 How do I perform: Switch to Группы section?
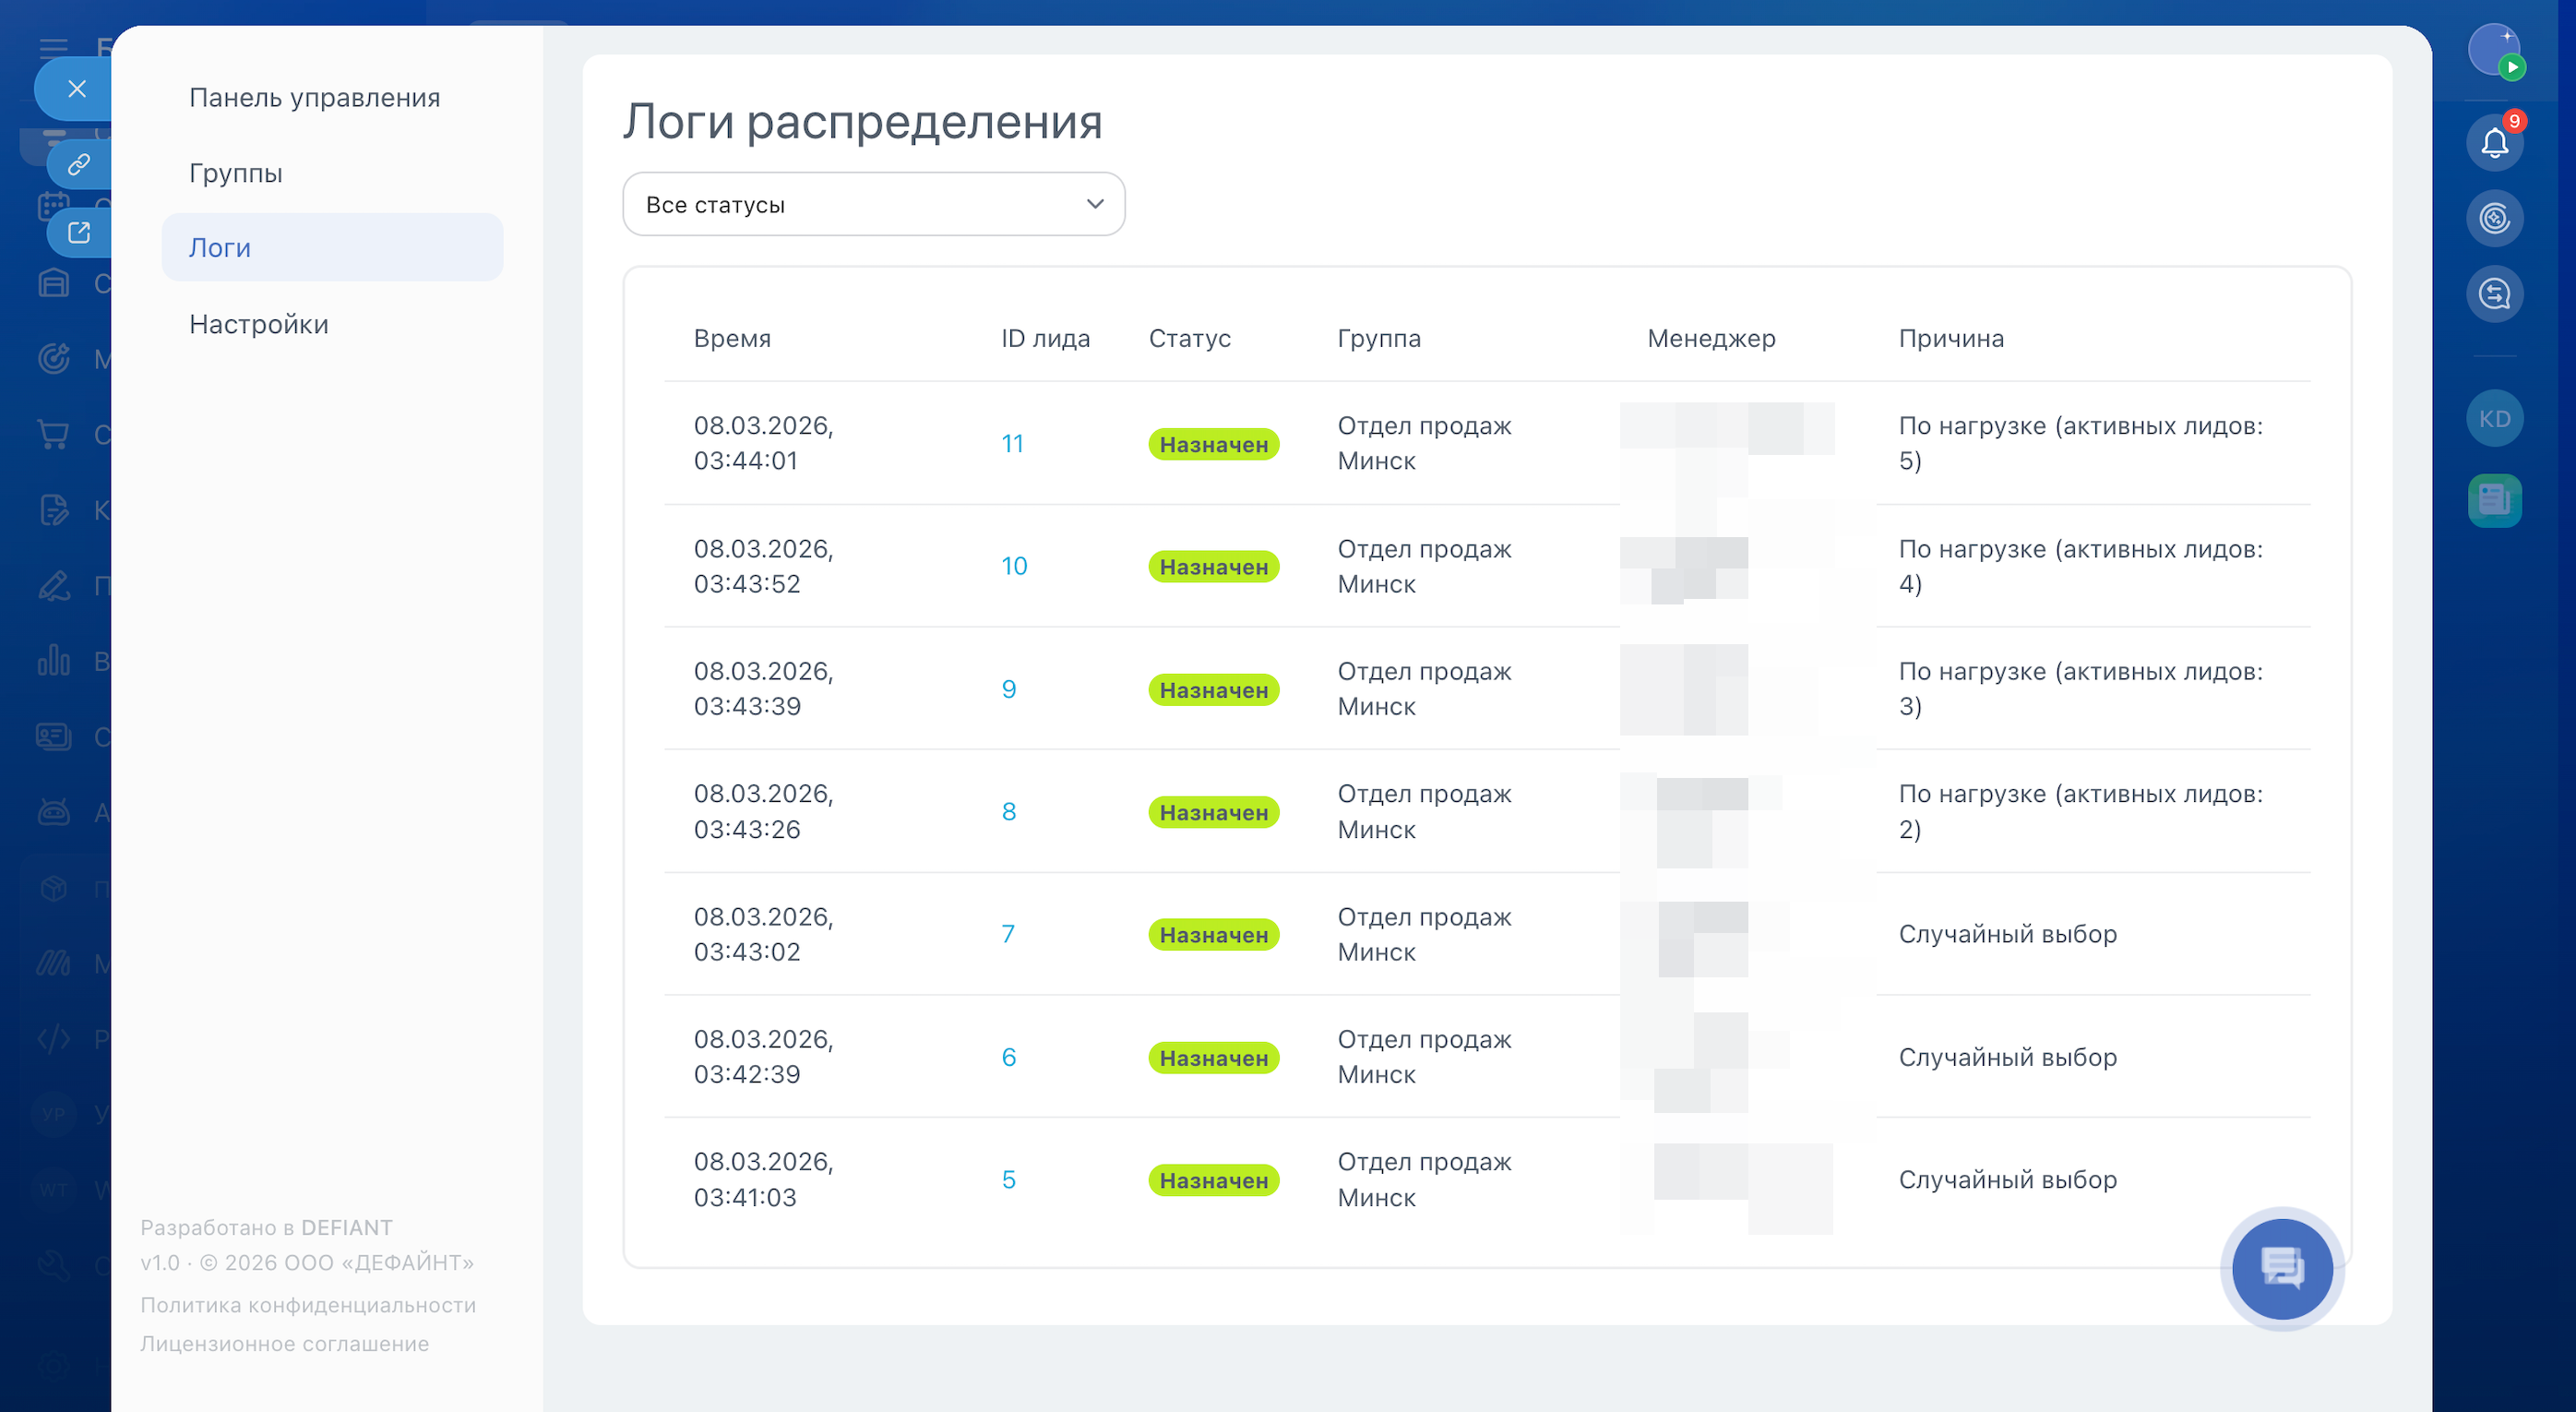(x=236, y=173)
